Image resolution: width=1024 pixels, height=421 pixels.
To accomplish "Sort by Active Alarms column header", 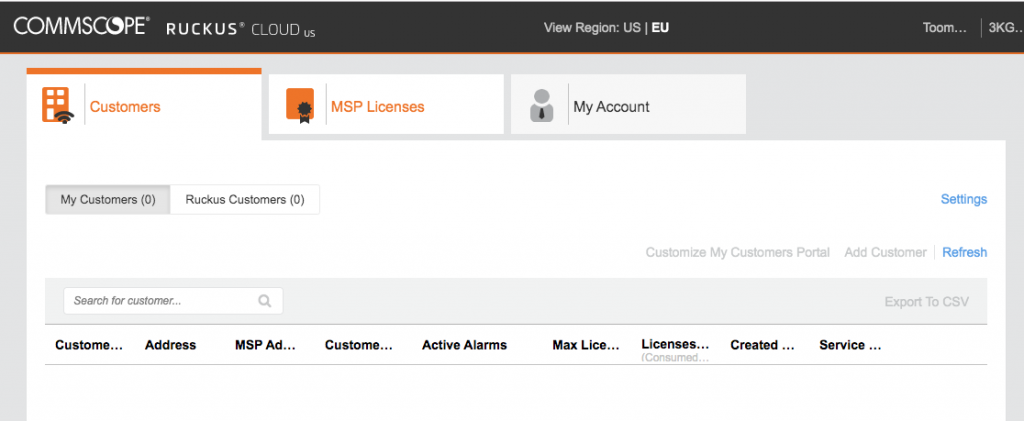I will 464,345.
